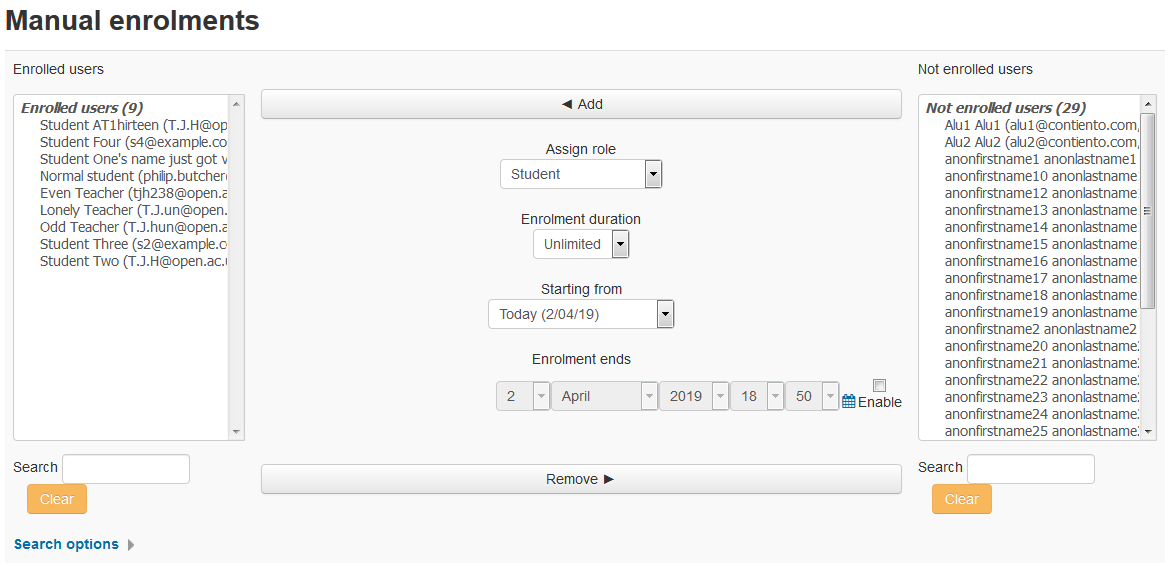Click the Add button
1174x566 pixels.
point(581,104)
